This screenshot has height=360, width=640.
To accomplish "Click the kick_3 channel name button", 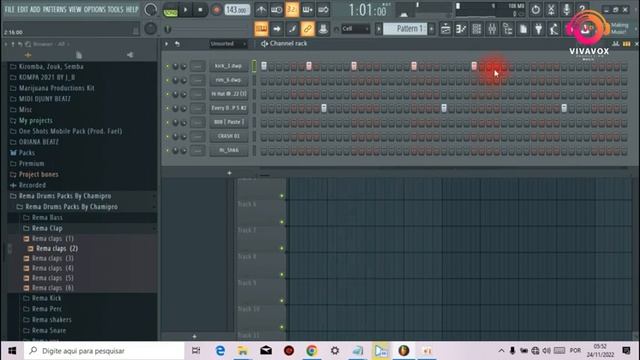I will pyautogui.click(x=229, y=66).
